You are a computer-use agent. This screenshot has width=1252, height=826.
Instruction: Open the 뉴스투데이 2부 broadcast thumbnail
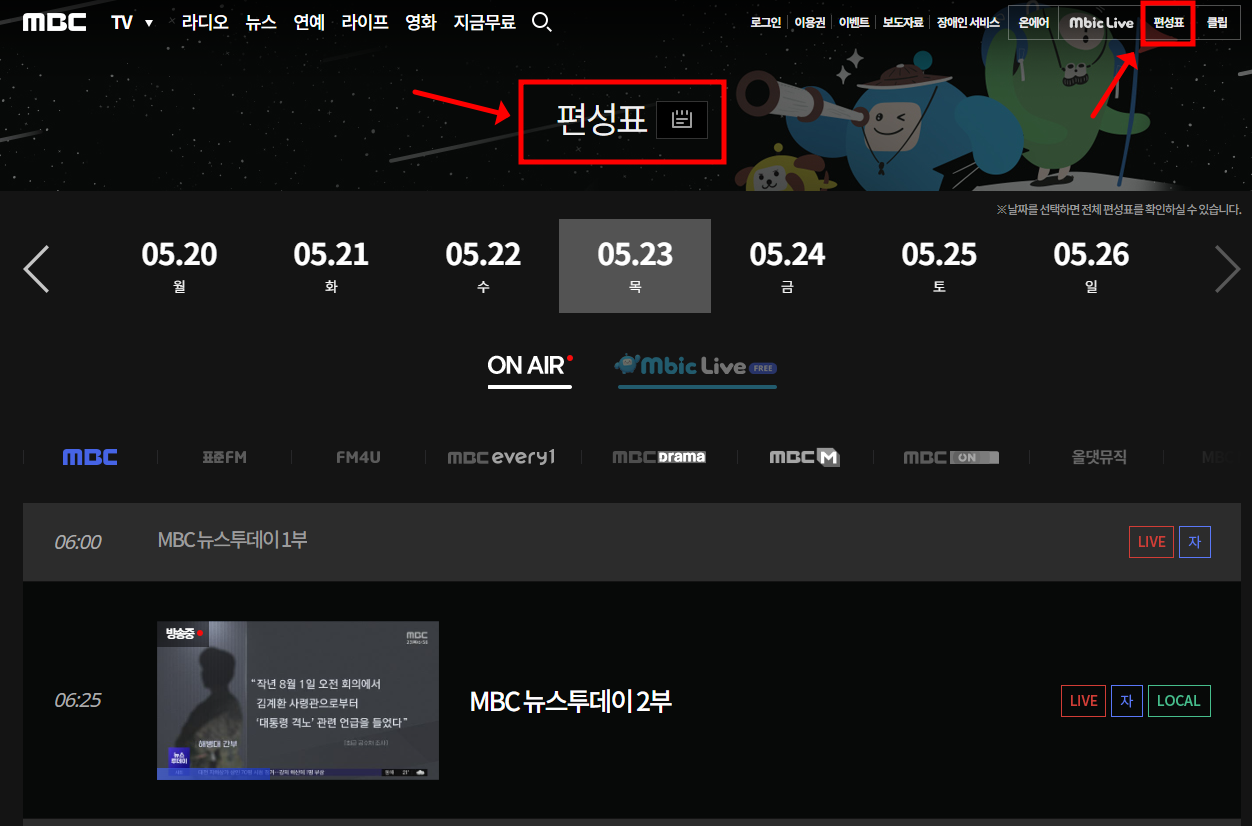298,700
